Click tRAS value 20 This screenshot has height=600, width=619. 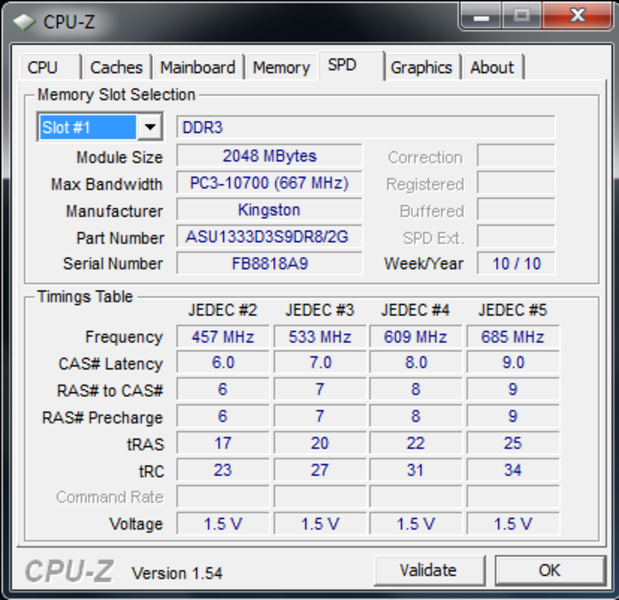320,443
